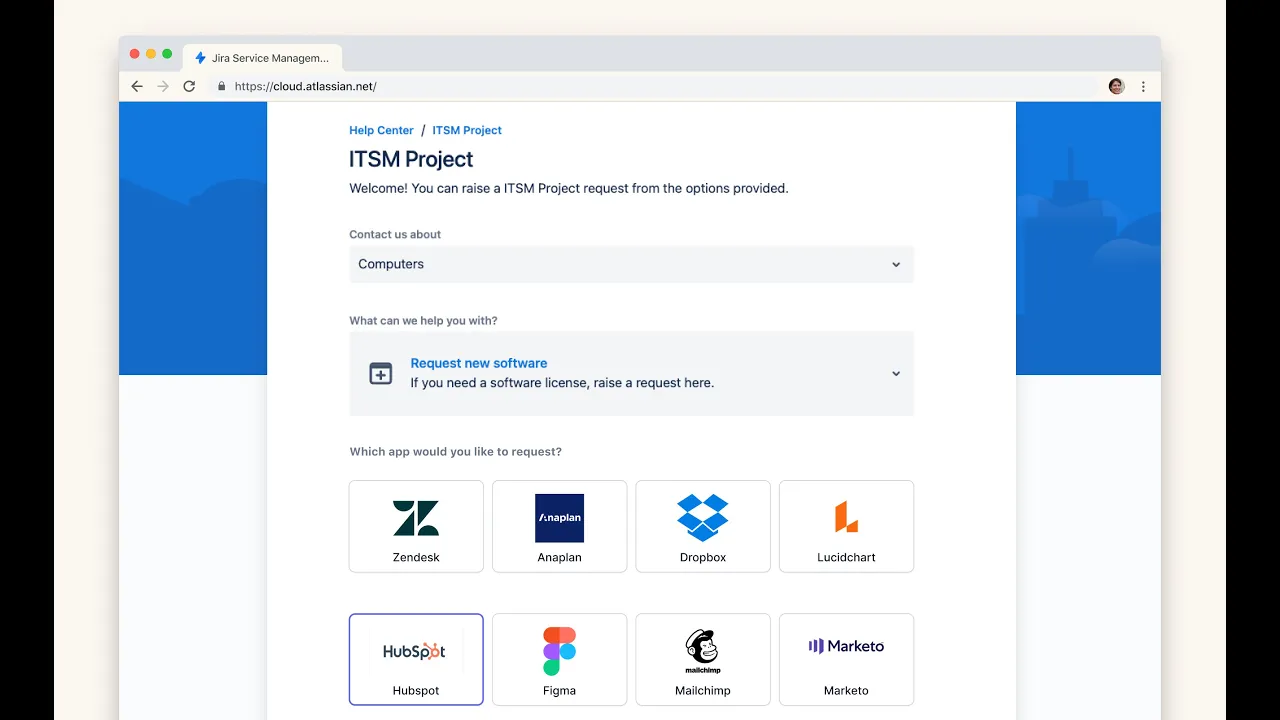
Task: Choose the Figma app icon
Action: tap(559, 651)
